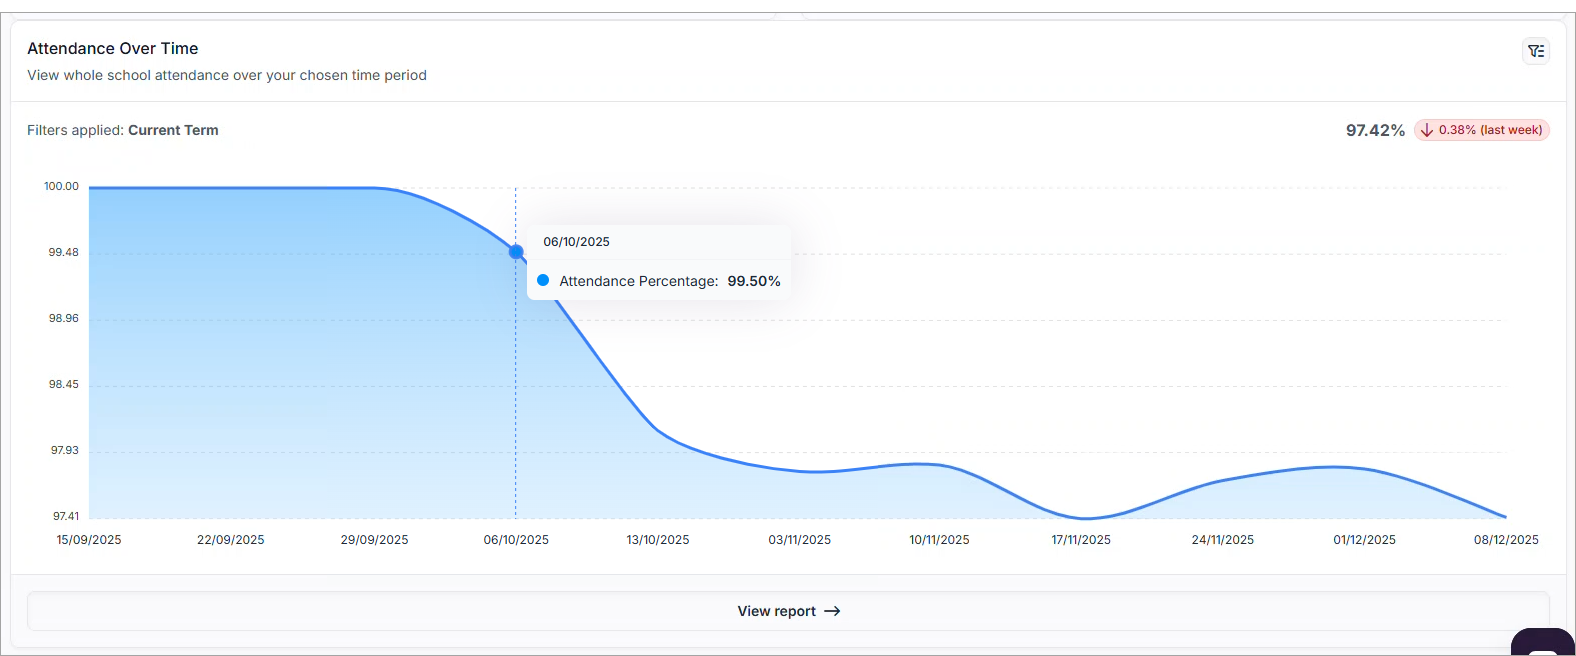This screenshot has height=656, width=1576.
Task: Click the 15/09/2025 x-axis date label
Action: click(x=89, y=540)
